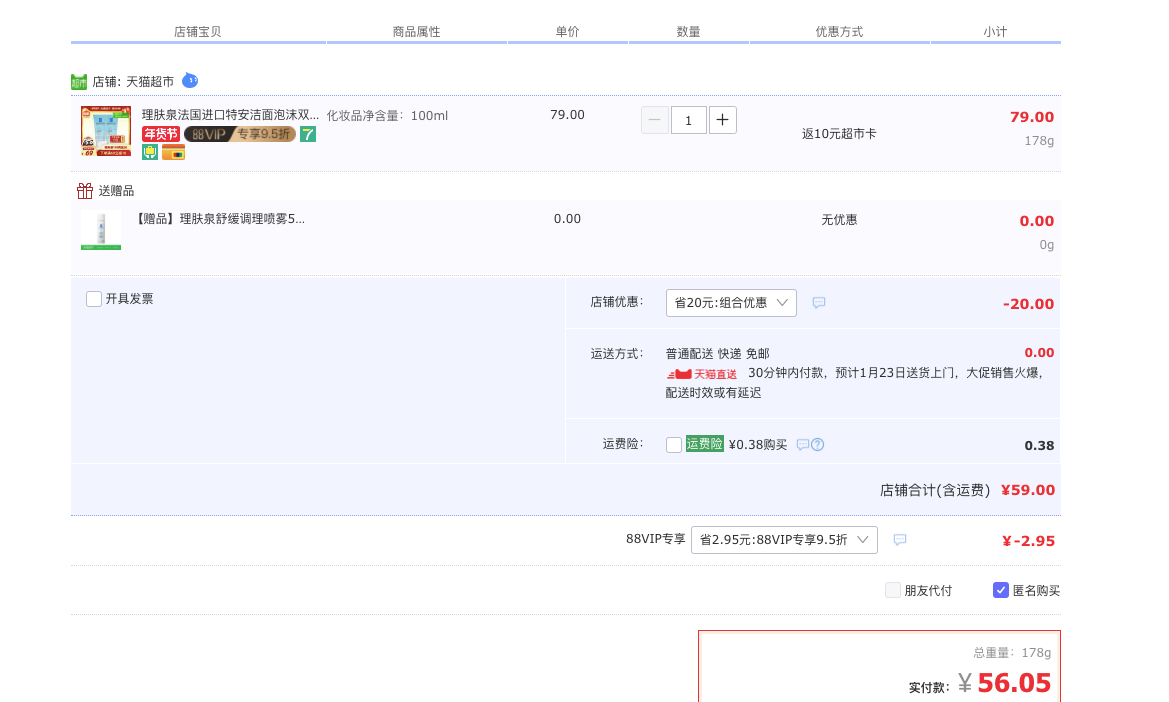1169x702 pixels.
Task: Click the quantity input field showing 1
Action: tap(689, 120)
